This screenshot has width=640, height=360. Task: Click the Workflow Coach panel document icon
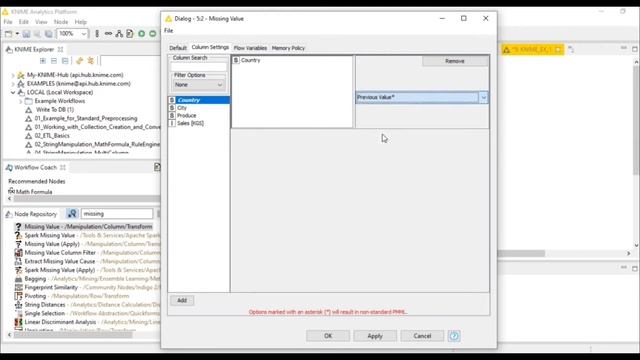click(157, 167)
